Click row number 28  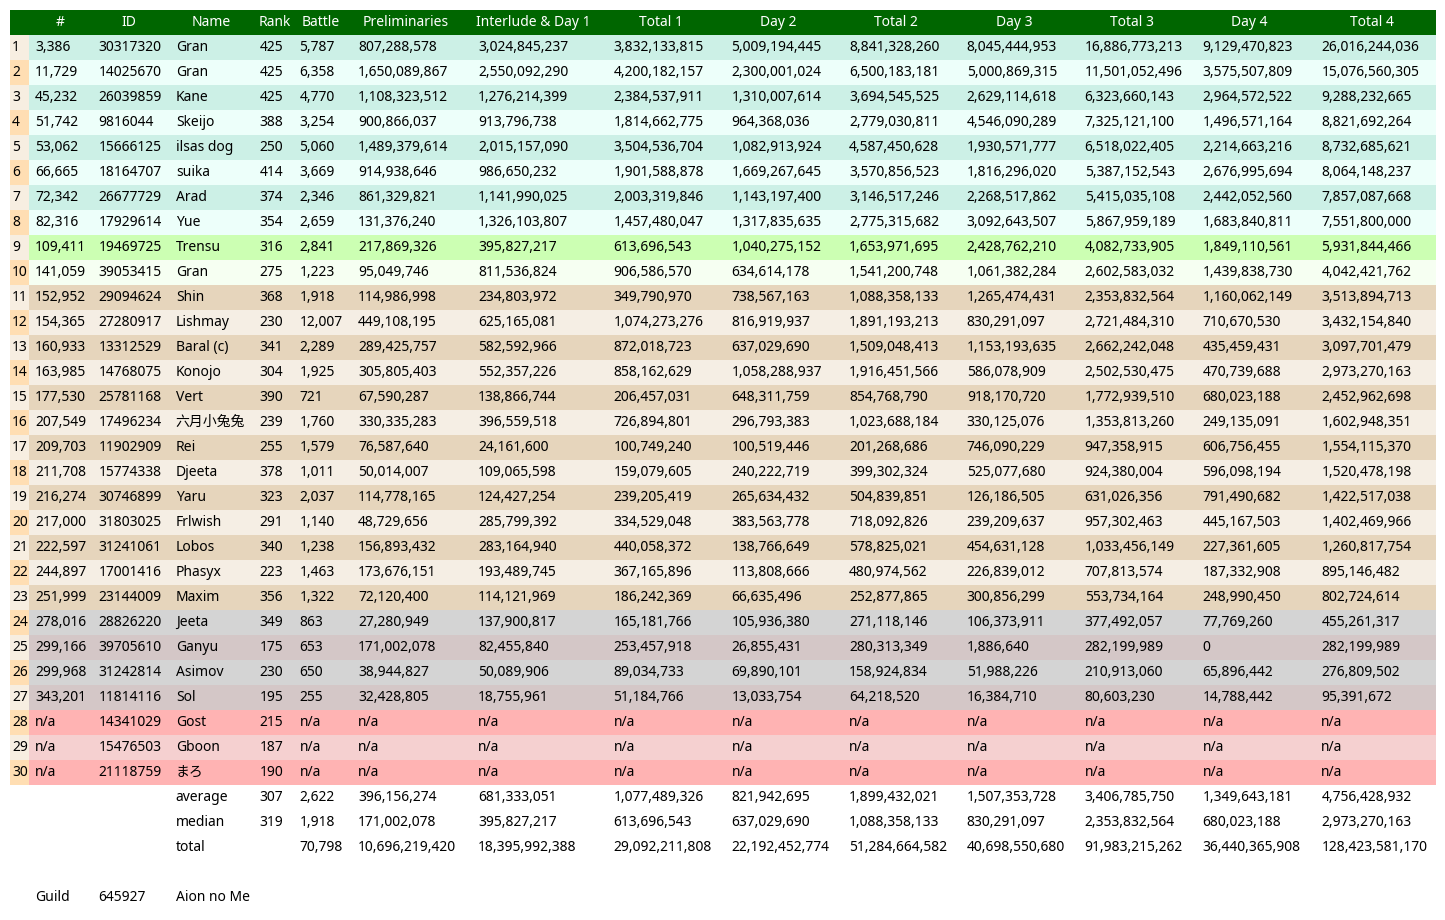tap(20, 721)
